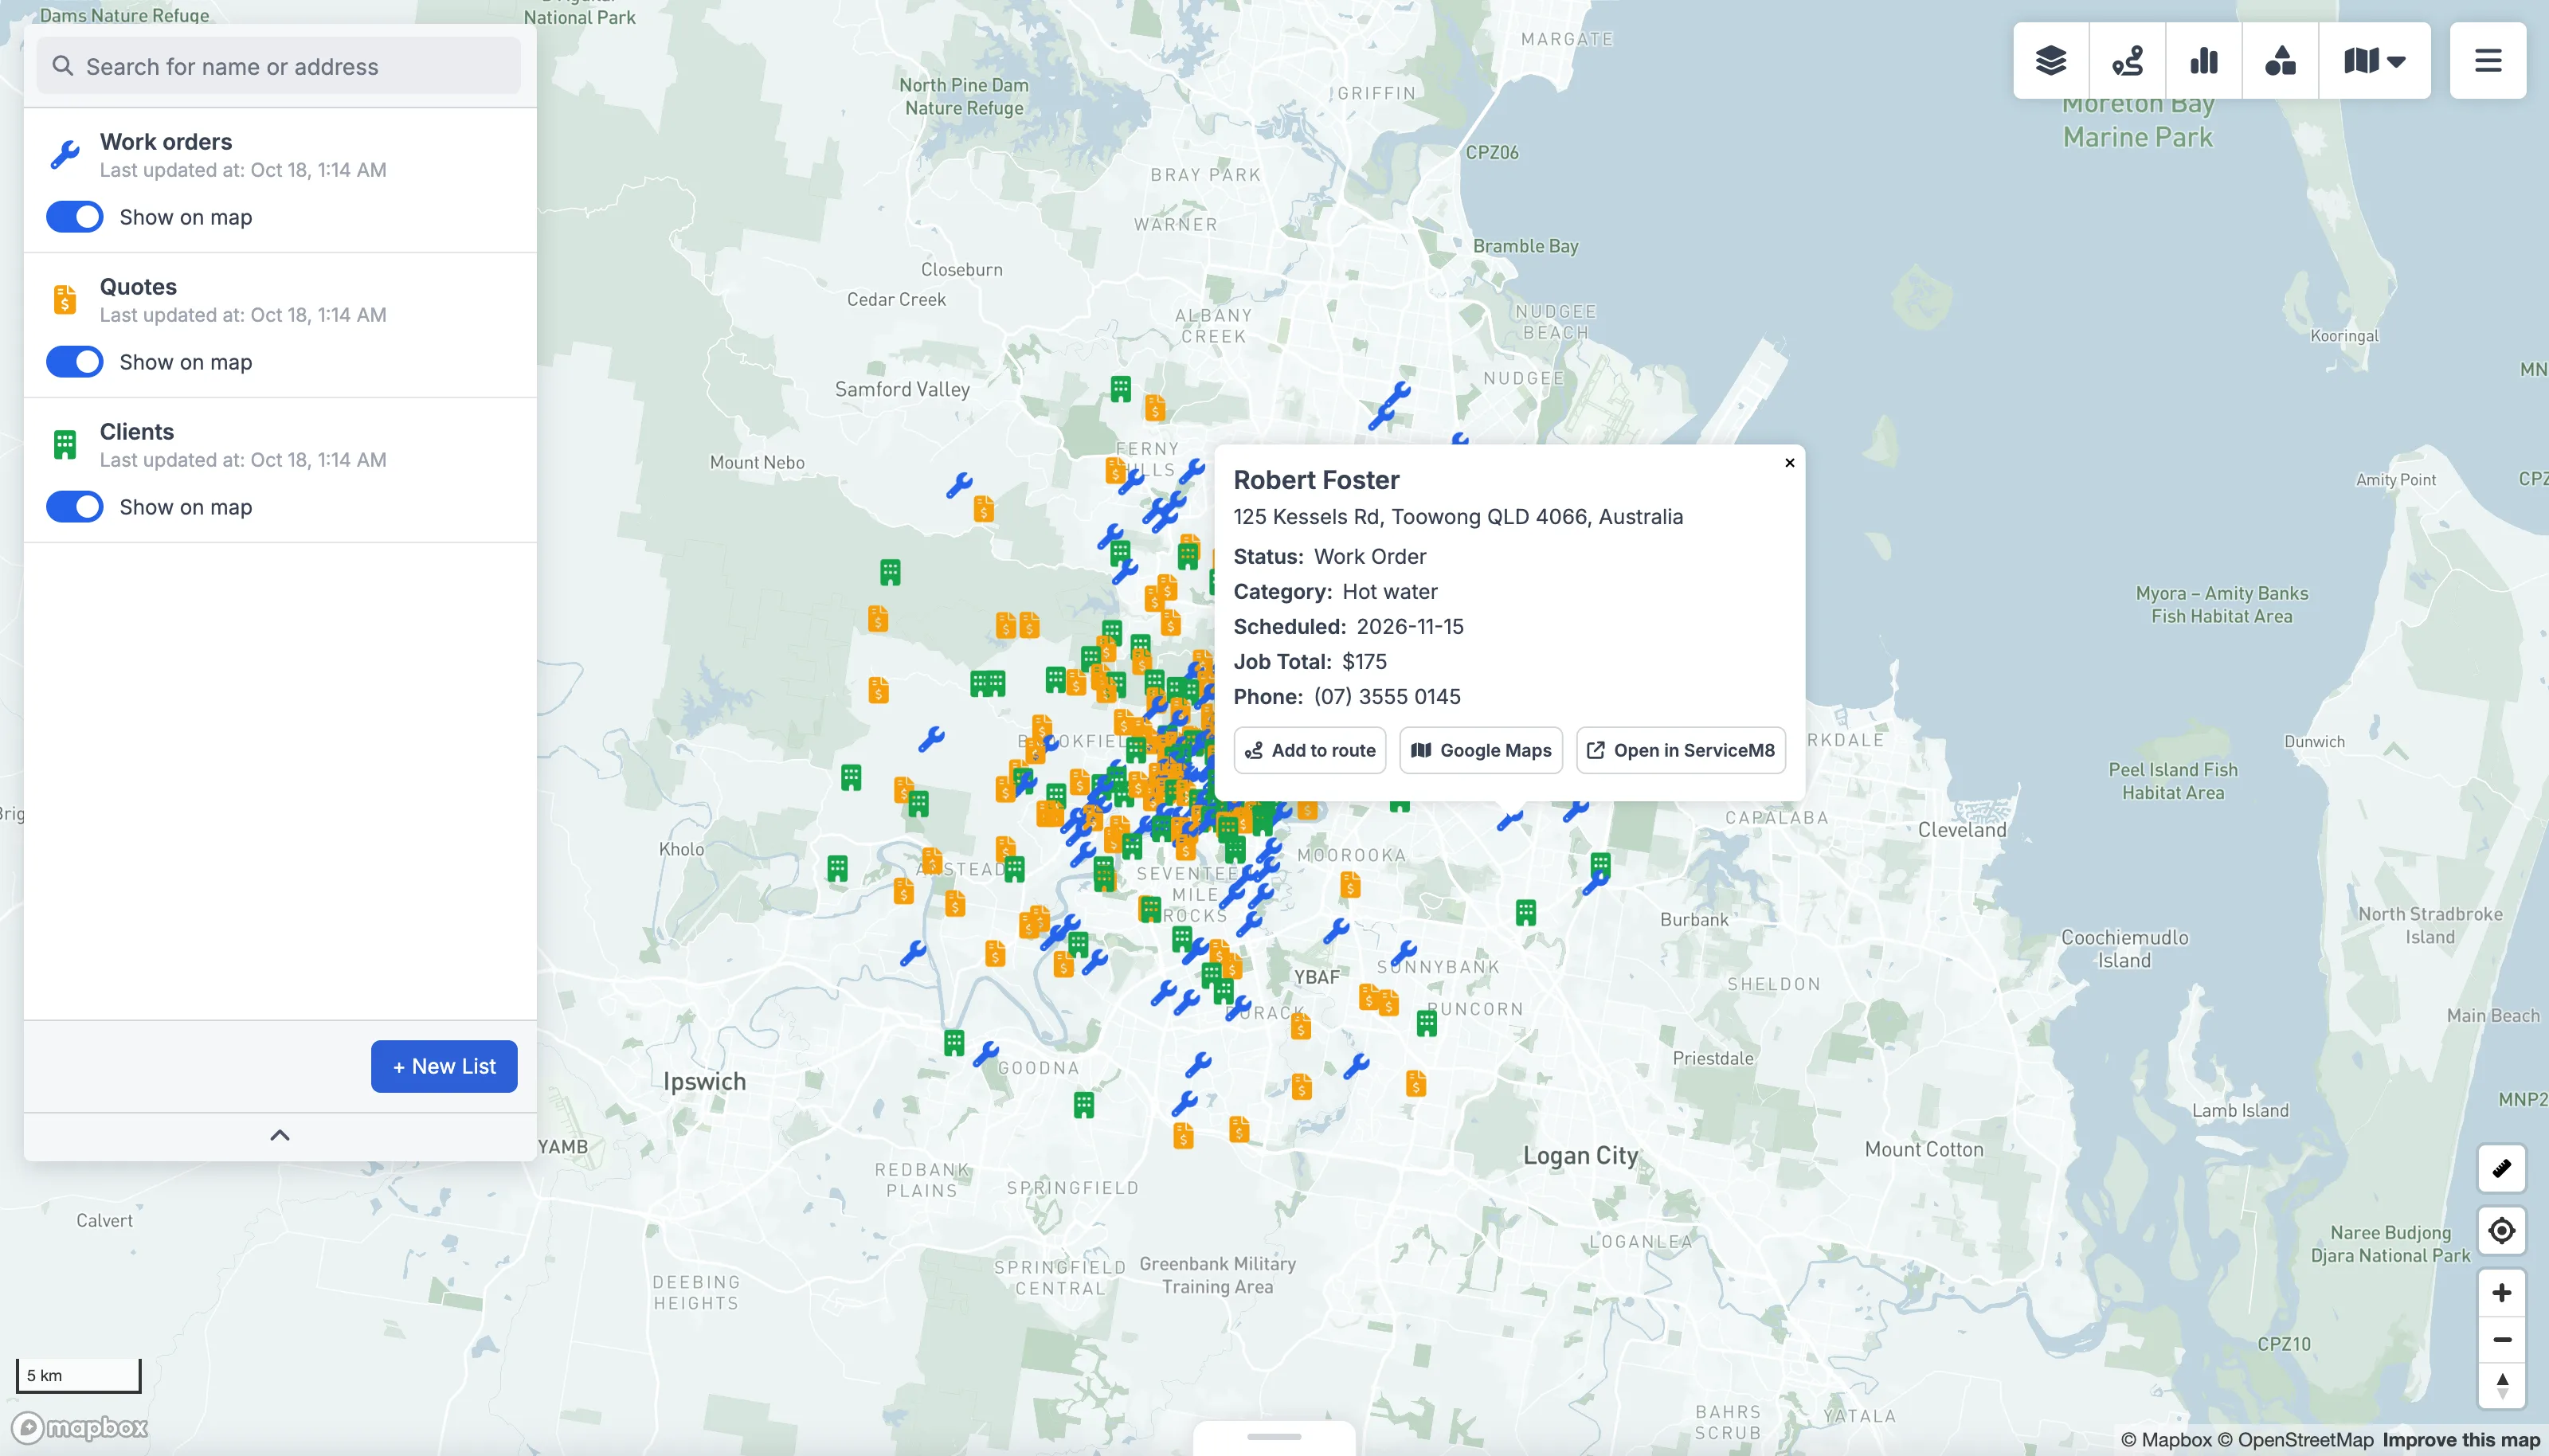Open the Improve this map link
This screenshot has width=2549, height=1456.
click(x=2461, y=1440)
